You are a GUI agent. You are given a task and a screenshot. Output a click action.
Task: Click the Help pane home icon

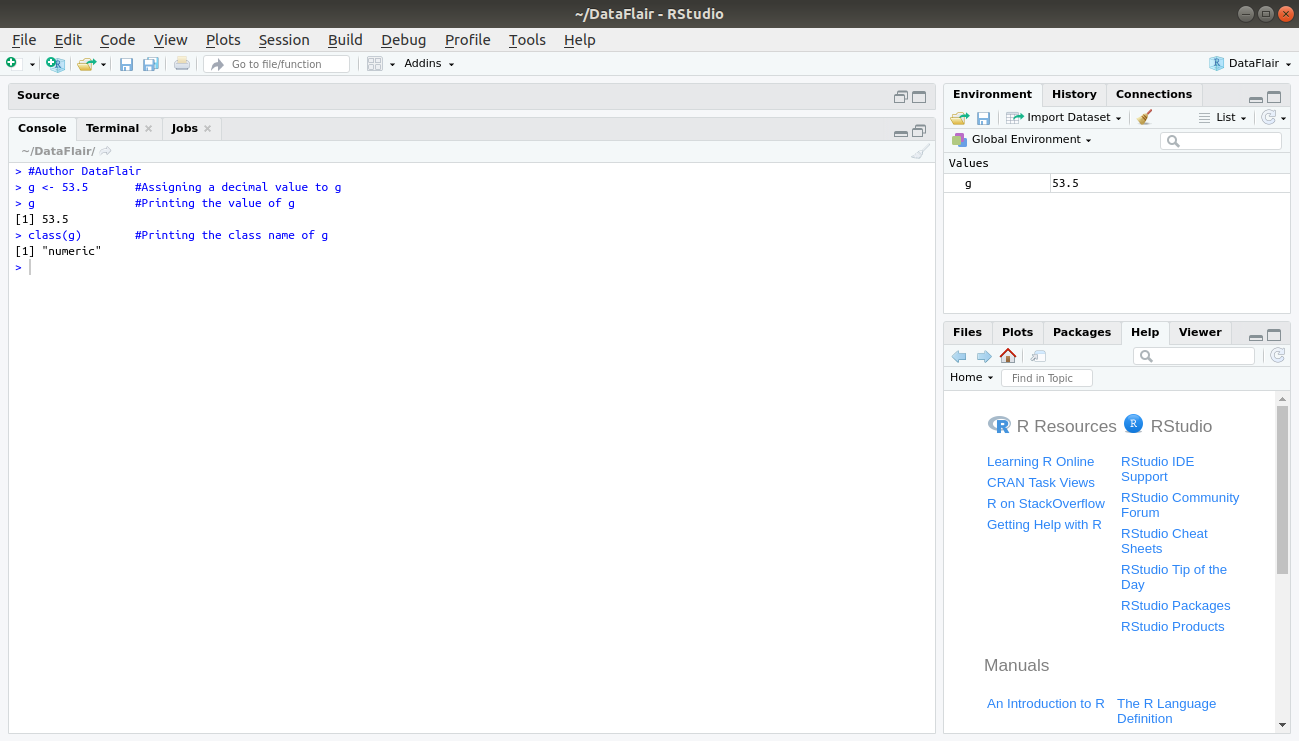click(x=1008, y=356)
